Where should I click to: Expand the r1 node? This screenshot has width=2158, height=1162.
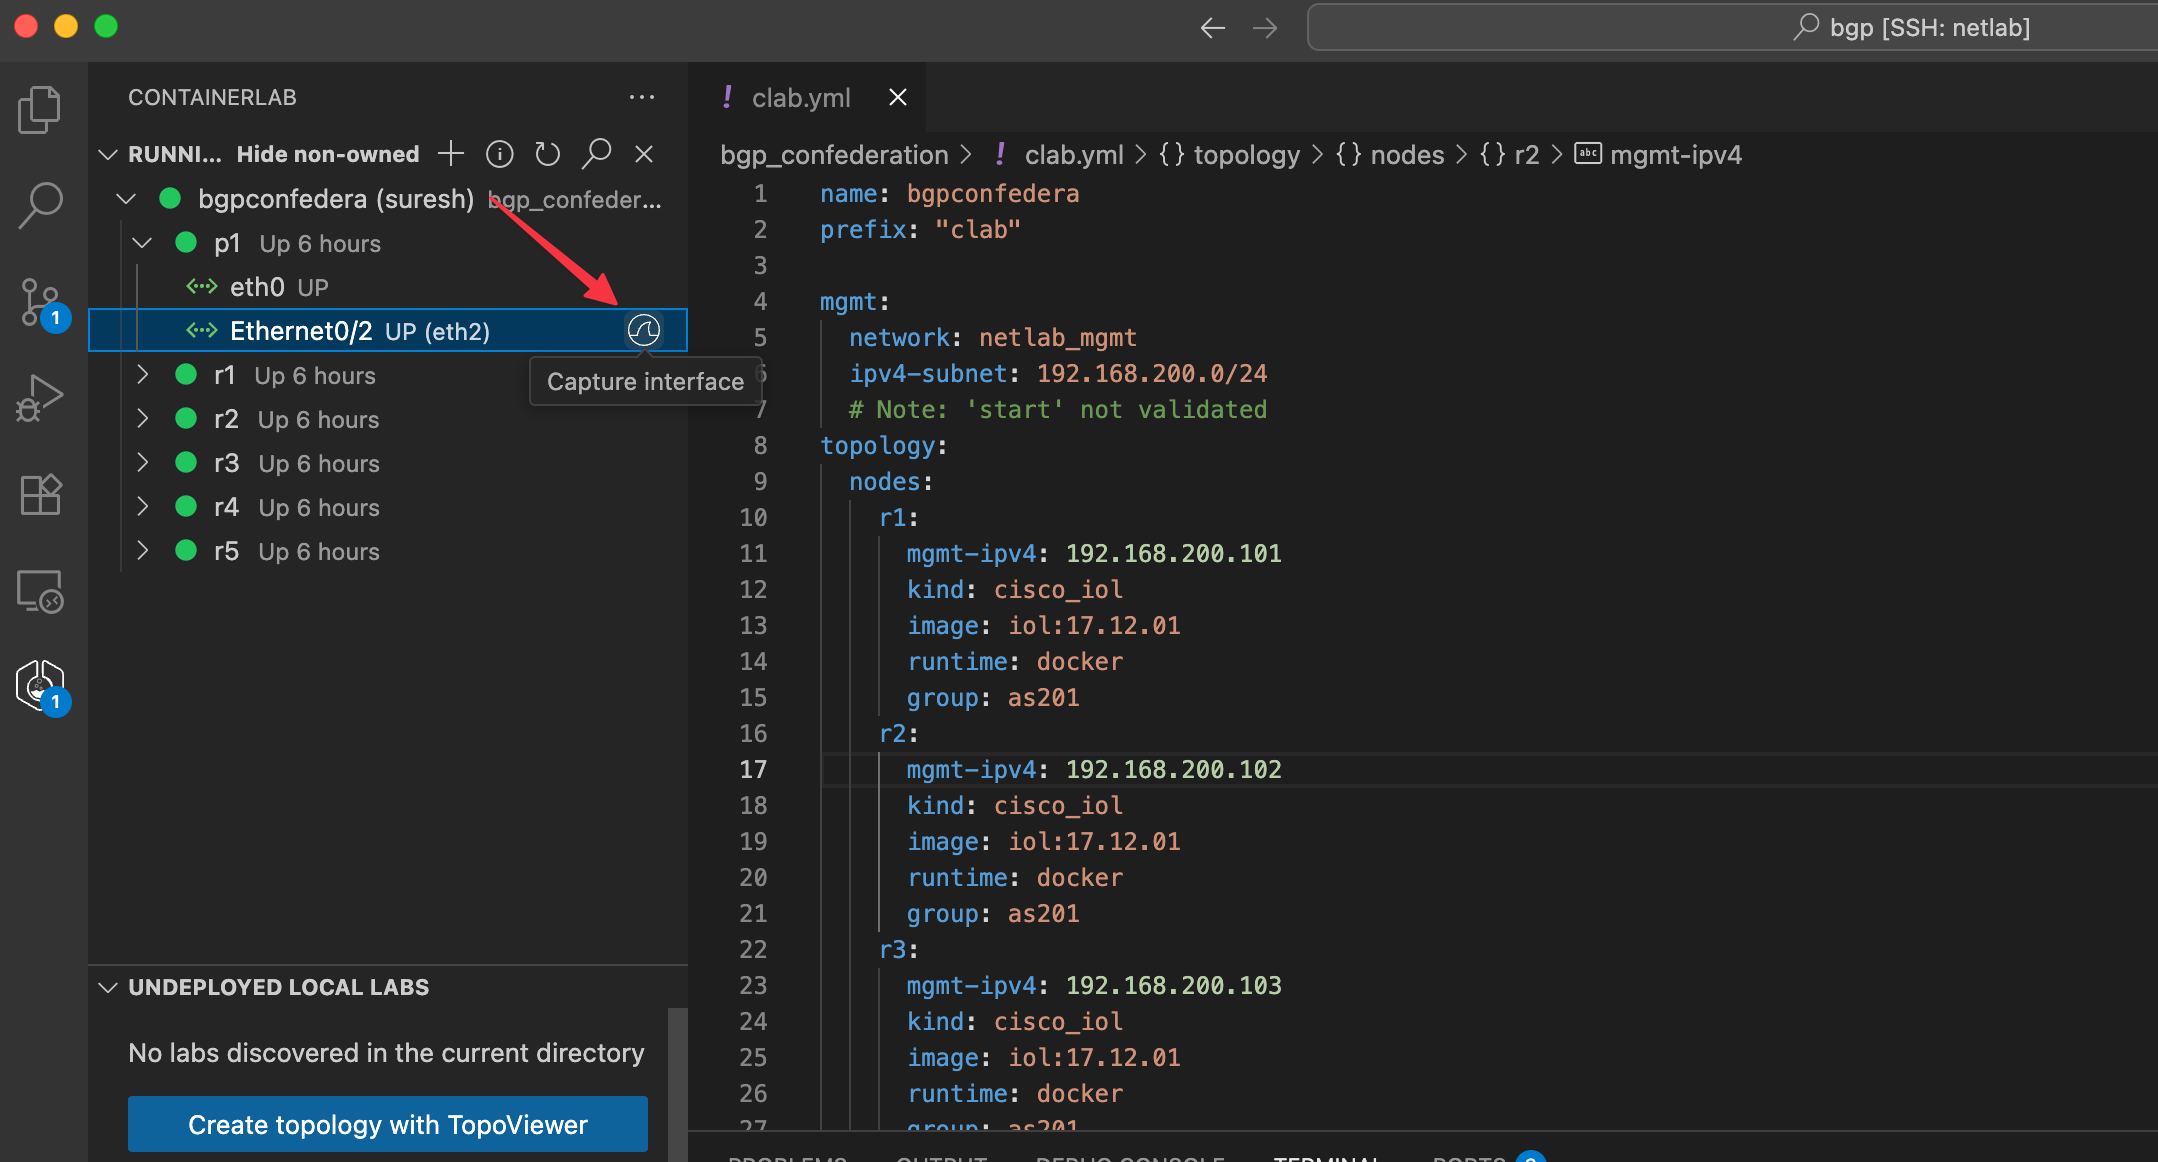pos(143,375)
